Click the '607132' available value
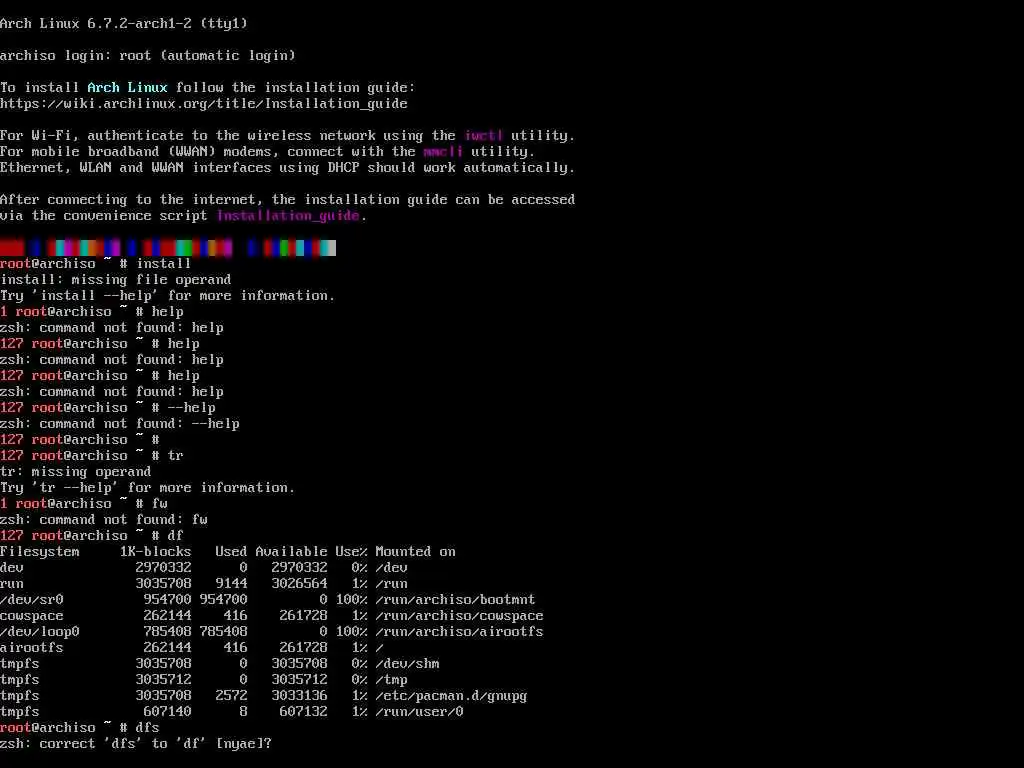The image size is (1024, 768). [x=303, y=711]
